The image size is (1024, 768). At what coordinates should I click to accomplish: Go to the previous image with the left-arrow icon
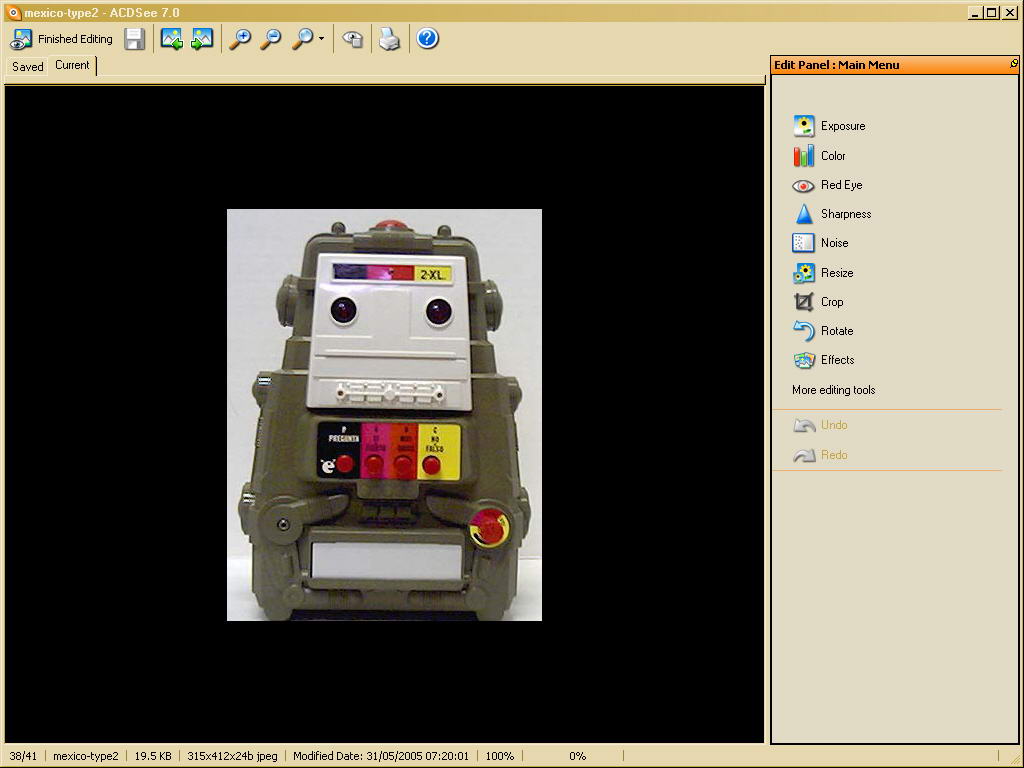(x=172, y=39)
